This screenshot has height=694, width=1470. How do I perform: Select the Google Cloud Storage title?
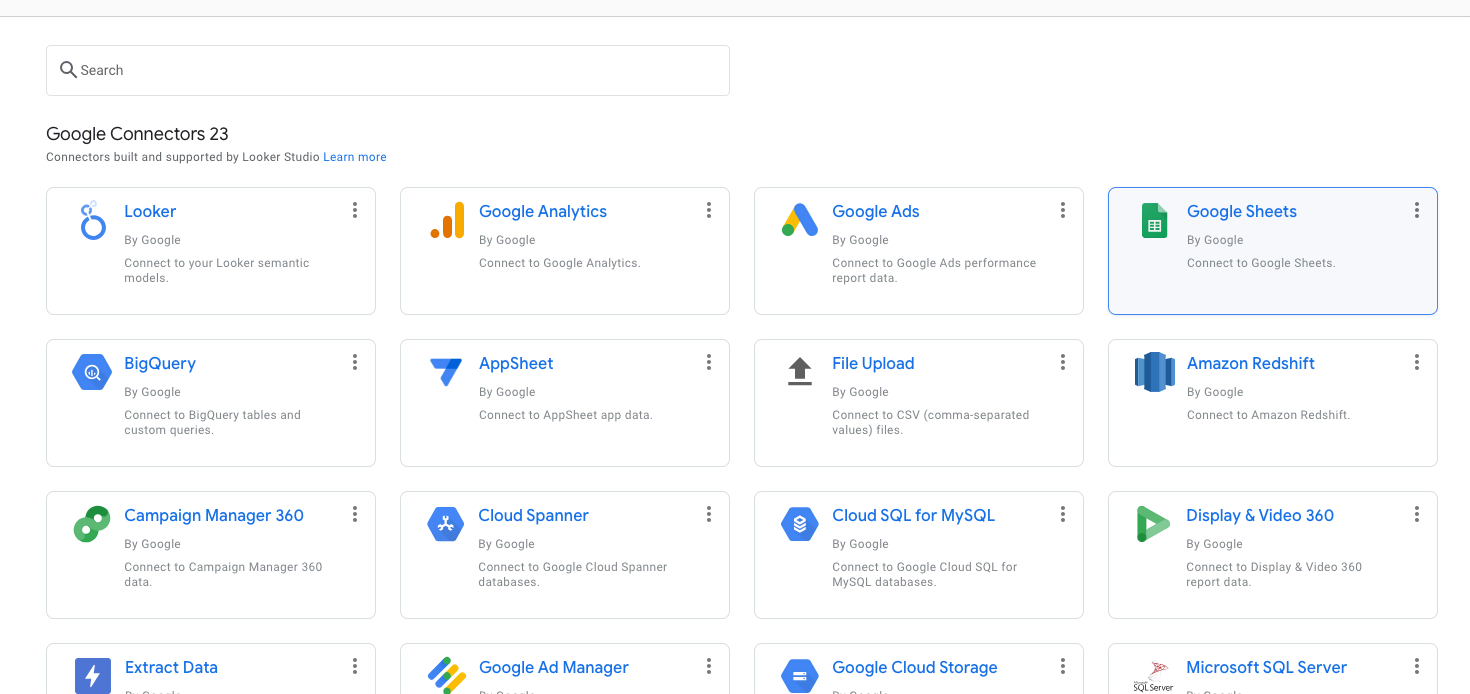pyautogui.click(x=914, y=667)
